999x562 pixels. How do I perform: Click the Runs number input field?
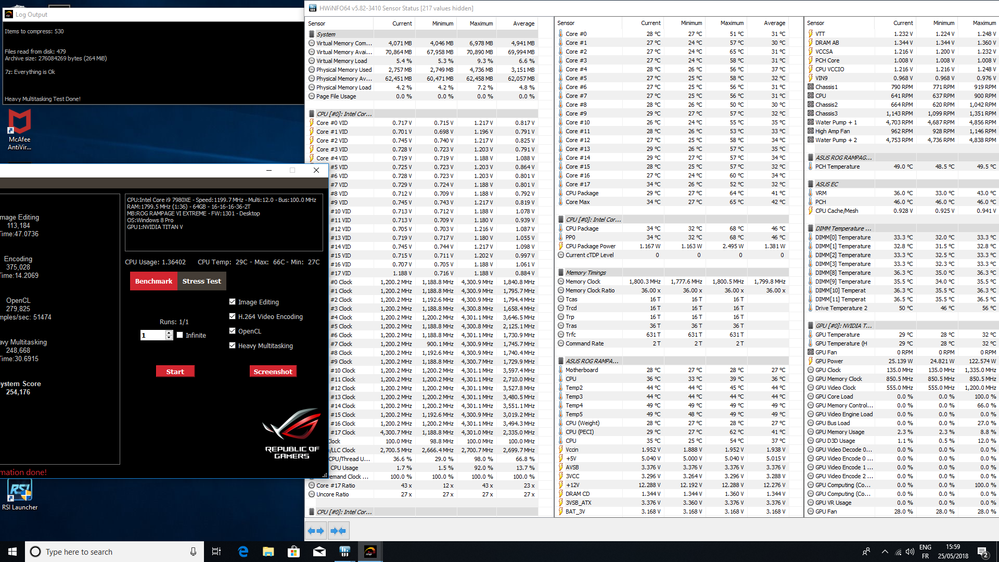click(153, 335)
